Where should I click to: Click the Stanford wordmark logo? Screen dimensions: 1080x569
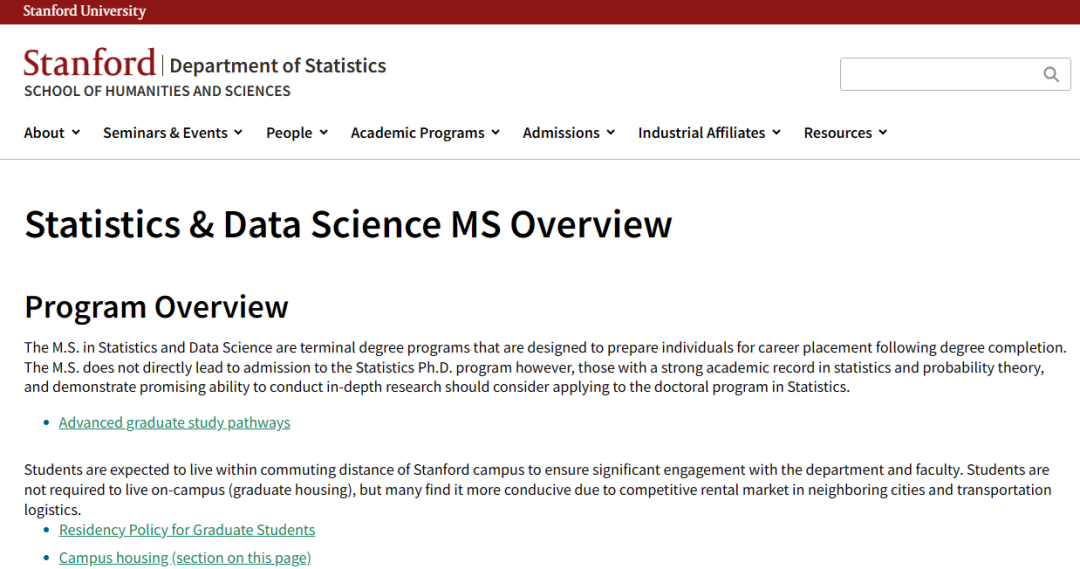(x=90, y=63)
